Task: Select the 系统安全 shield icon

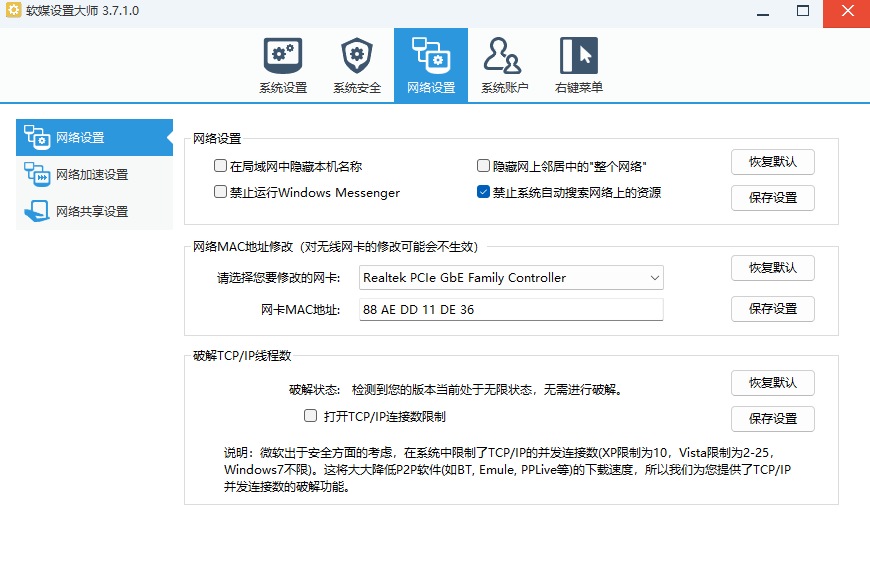Action: coord(357,56)
